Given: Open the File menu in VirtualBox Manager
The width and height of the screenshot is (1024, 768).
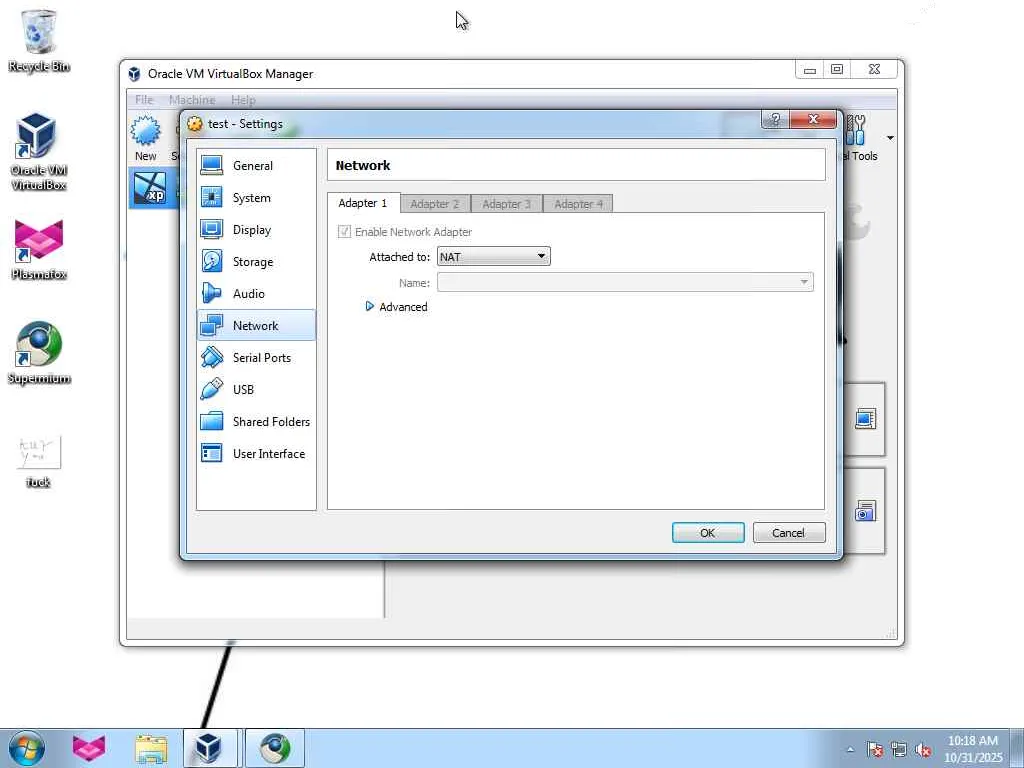Looking at the screenshot, I should click(x=144, y=100).
